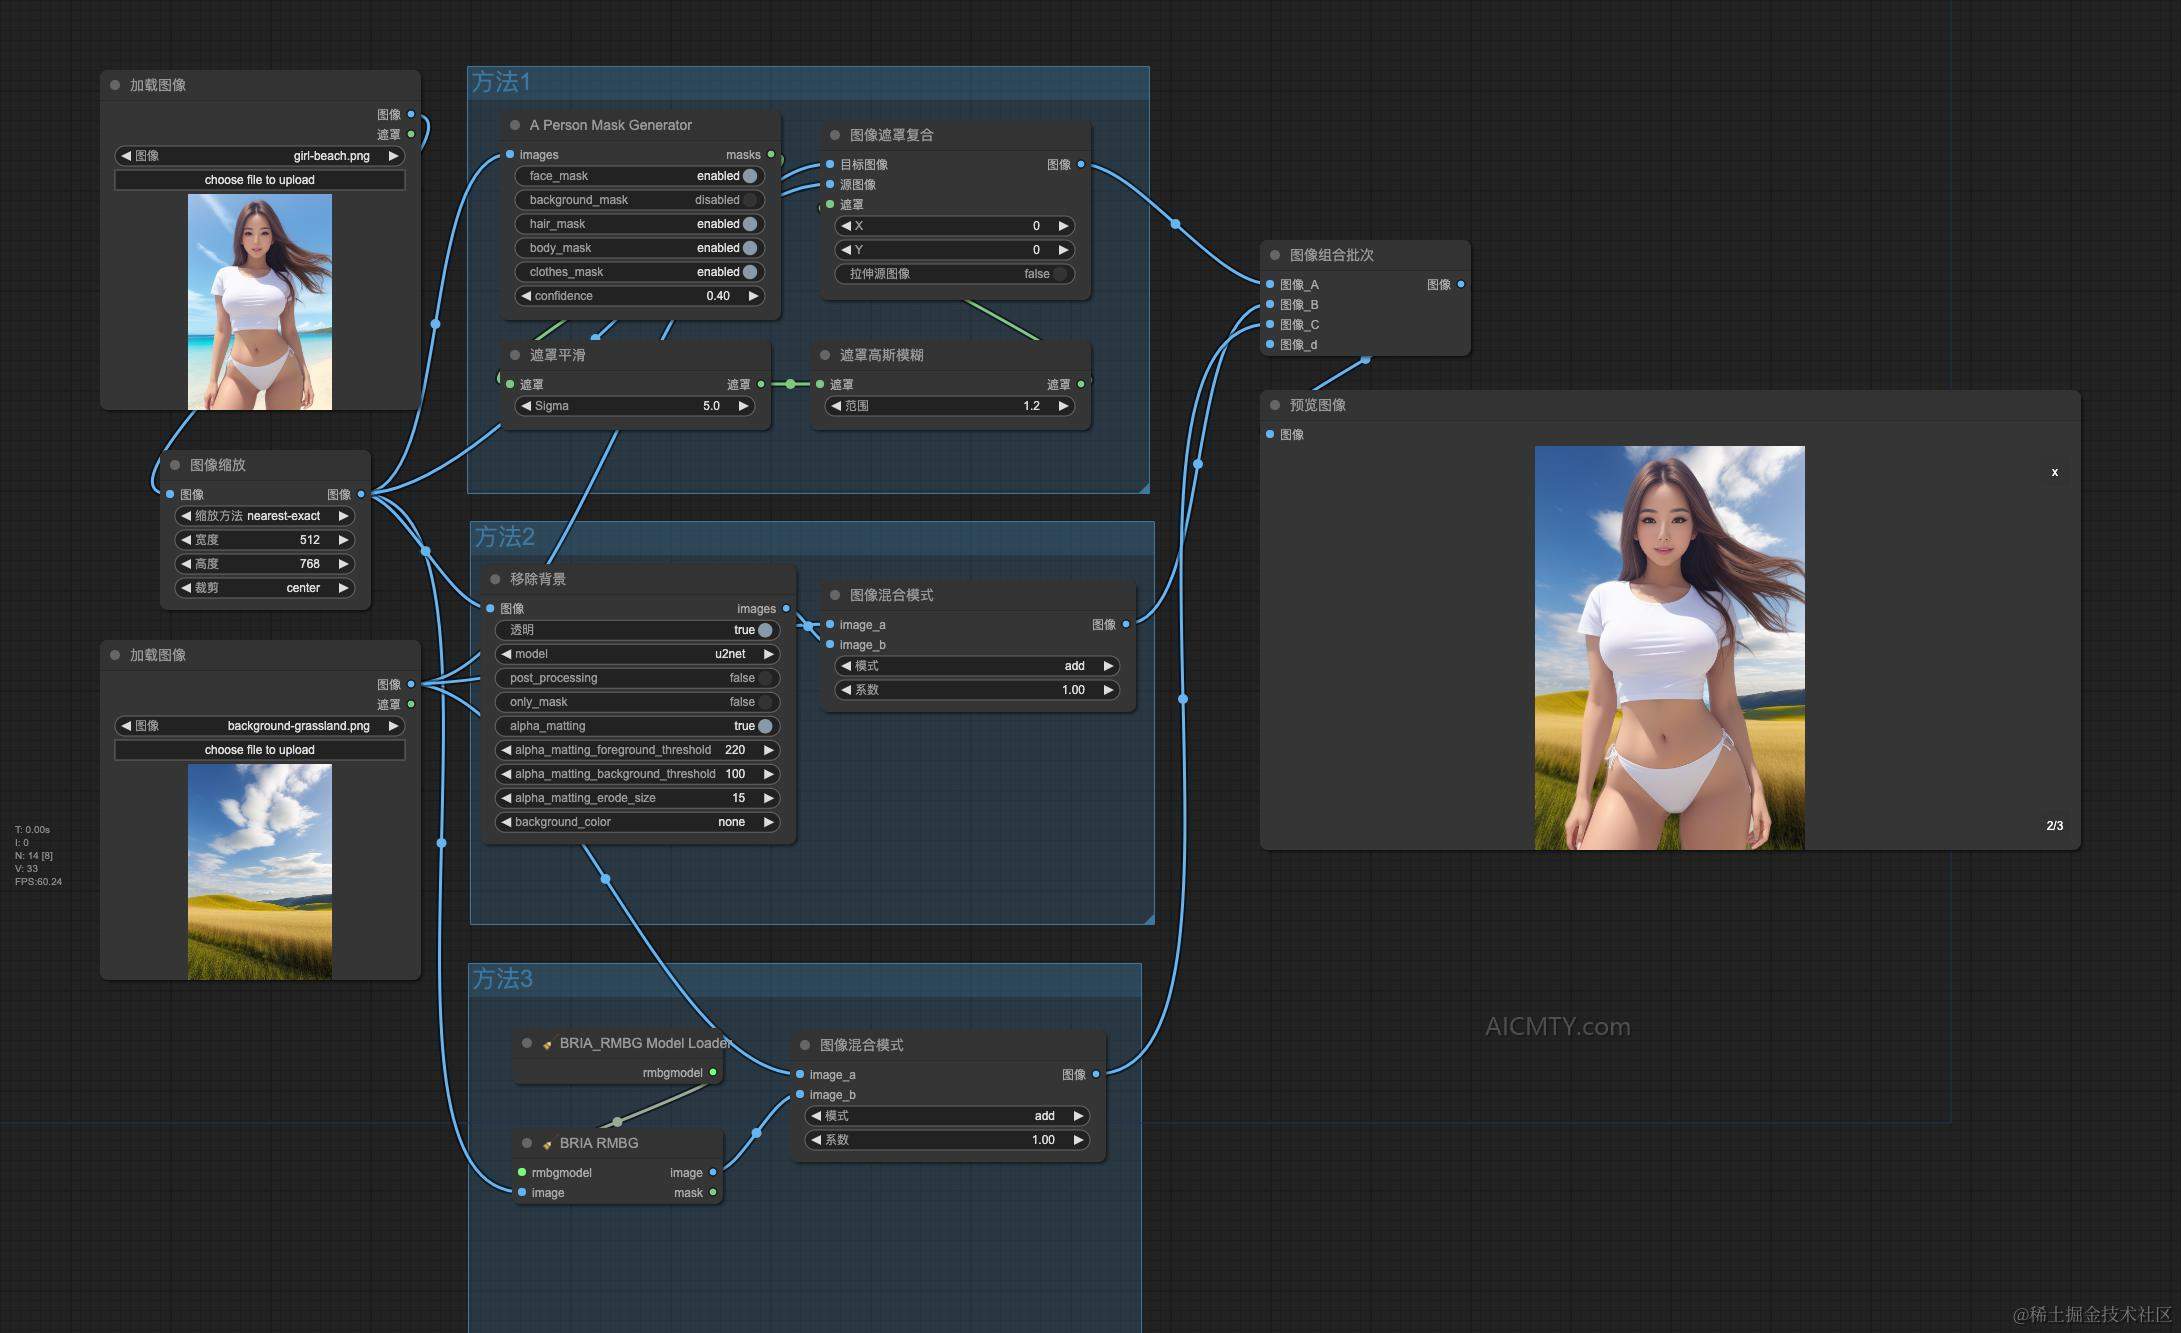
Task: Toggle the face_mask enabled switch
Action: point(750,176)
